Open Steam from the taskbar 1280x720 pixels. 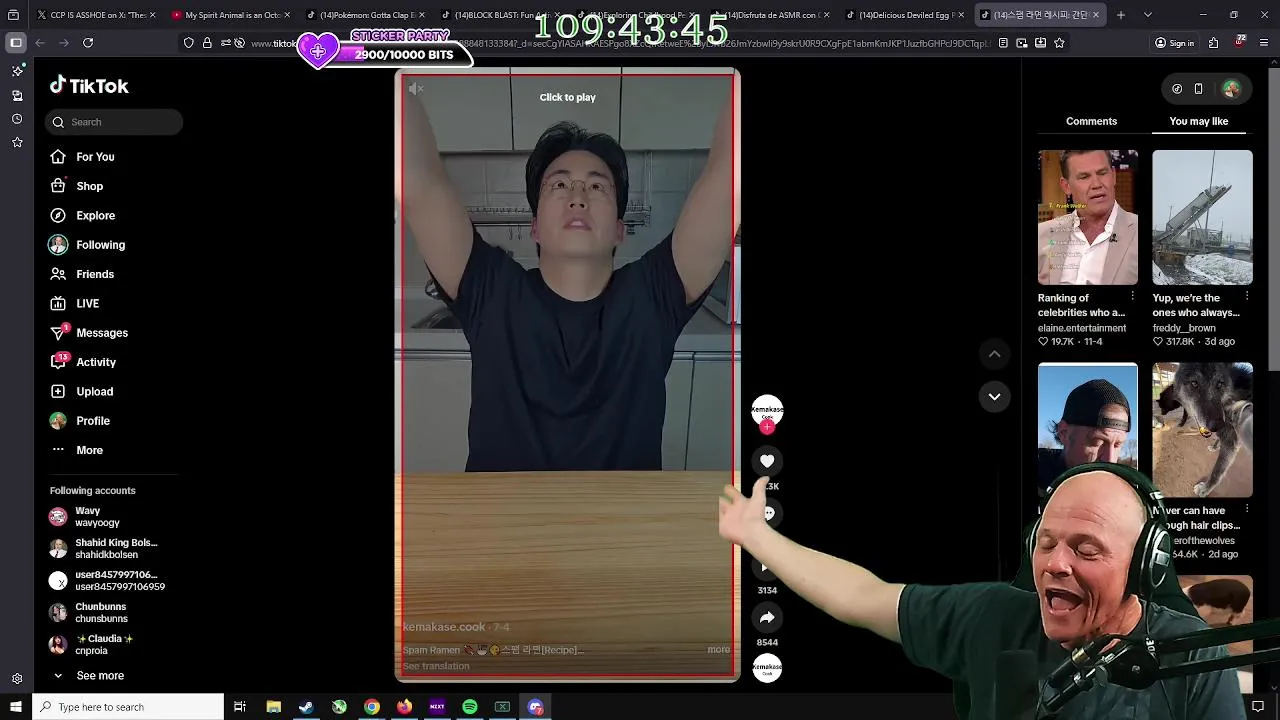pyautogui.click(x=306, y=707)
